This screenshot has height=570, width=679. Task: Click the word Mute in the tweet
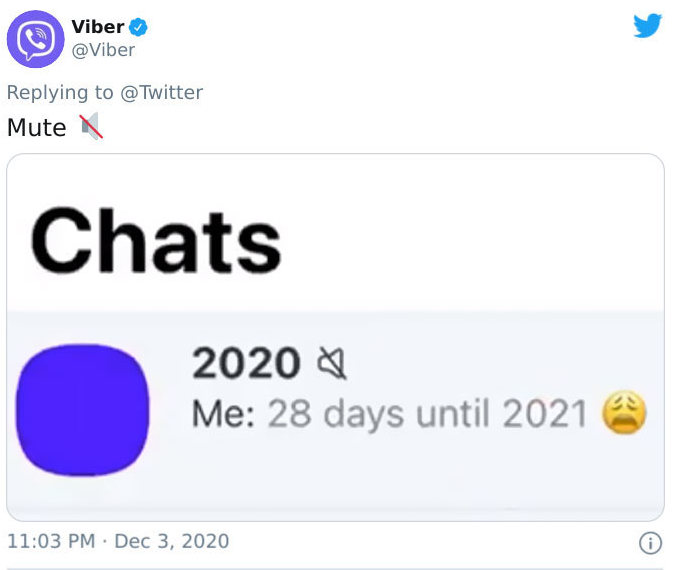pos(37,128)
